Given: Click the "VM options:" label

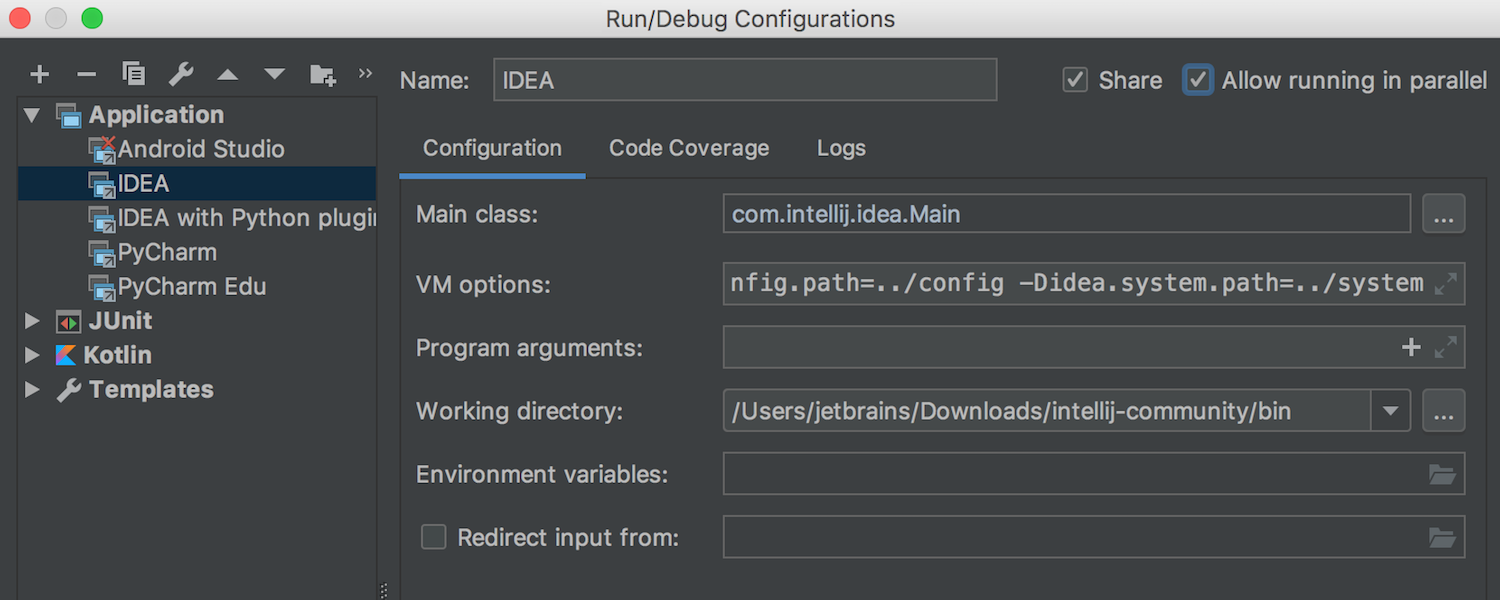Looking at the screenshot, I should [x=484, y=285].
